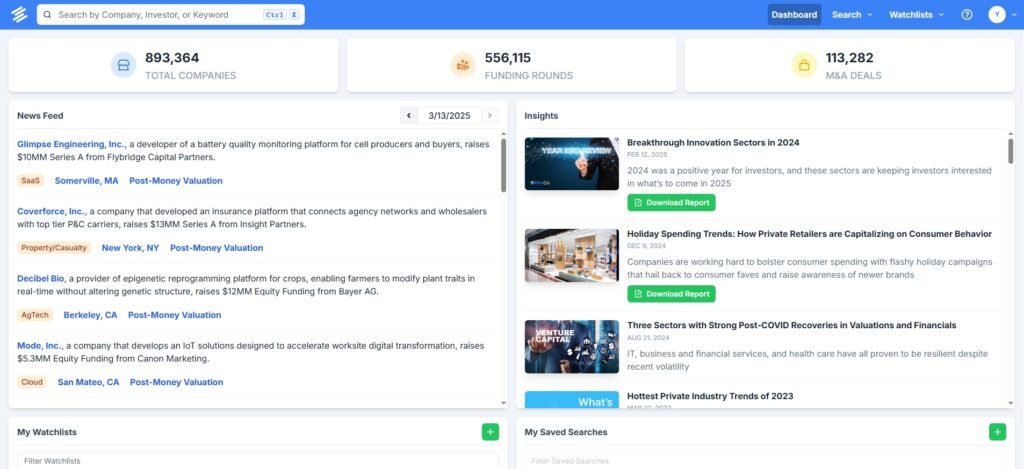Click the top search input field
This screenshot has width=1024, height=469.
[160, 15]
